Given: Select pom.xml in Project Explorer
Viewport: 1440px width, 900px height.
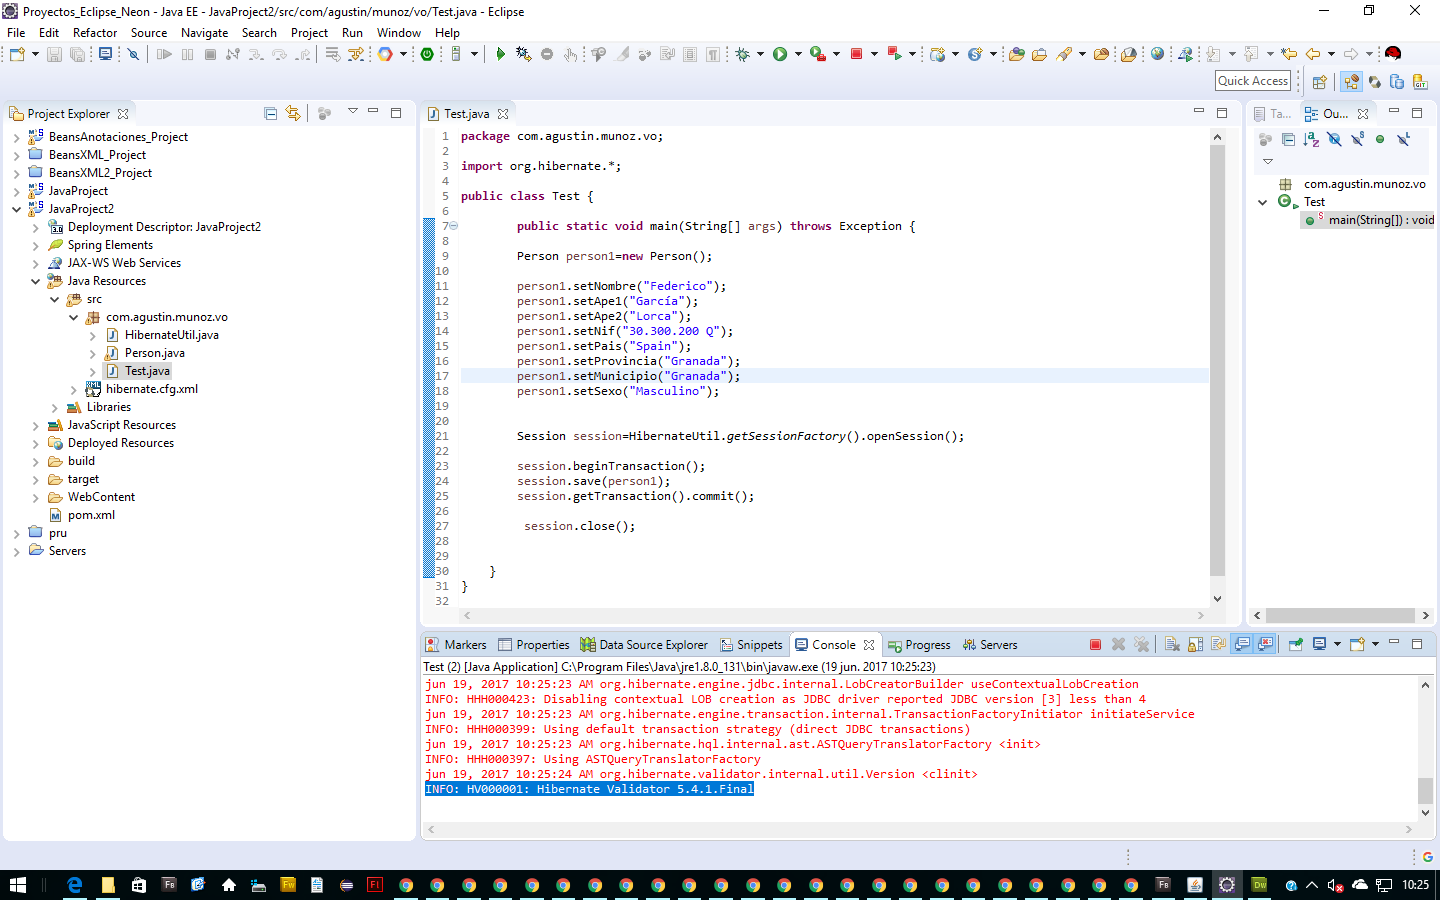Looking at the screenshot, I should click(91, 515).
